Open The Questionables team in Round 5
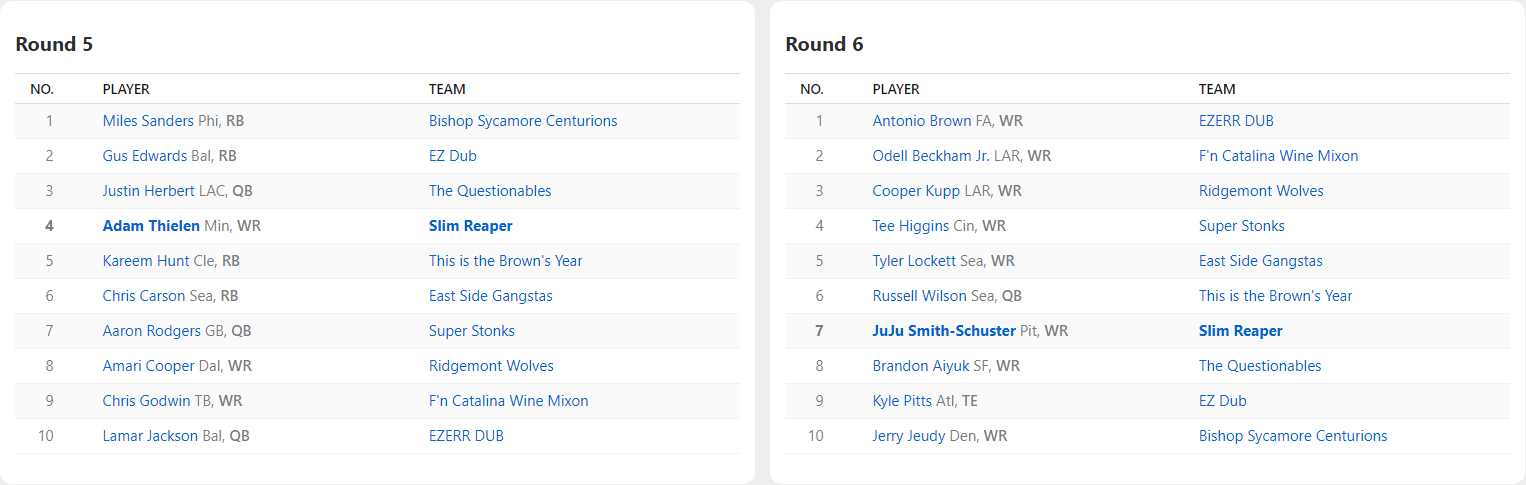Screen dimensions: 1526x485 click(x=490, y=191)
